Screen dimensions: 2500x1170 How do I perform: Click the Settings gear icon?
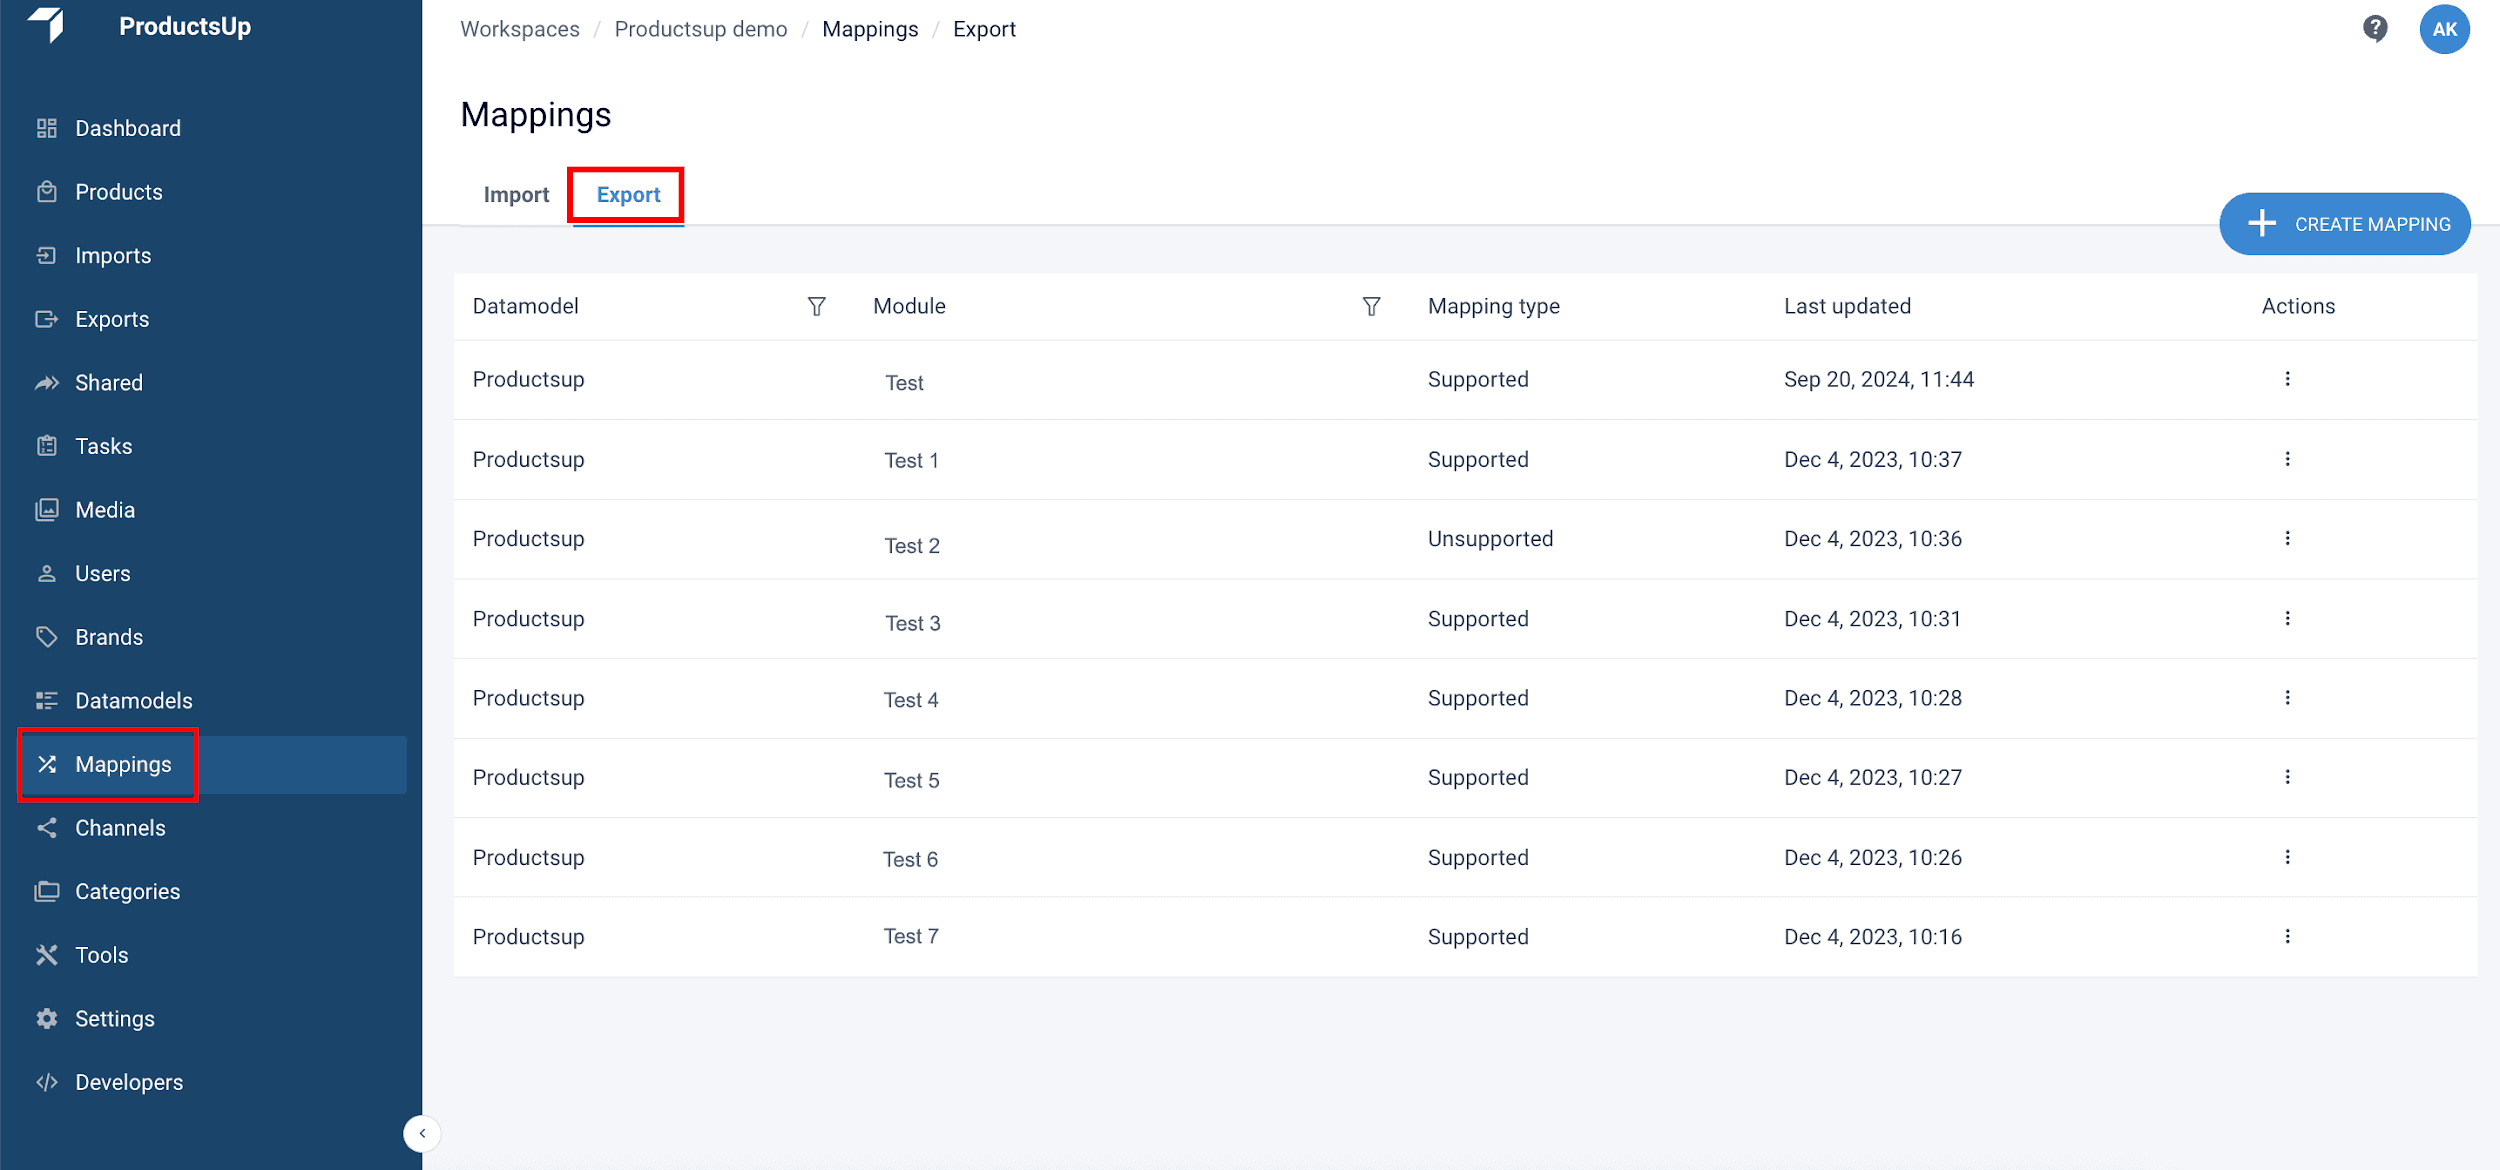[x=46, y=1018]
